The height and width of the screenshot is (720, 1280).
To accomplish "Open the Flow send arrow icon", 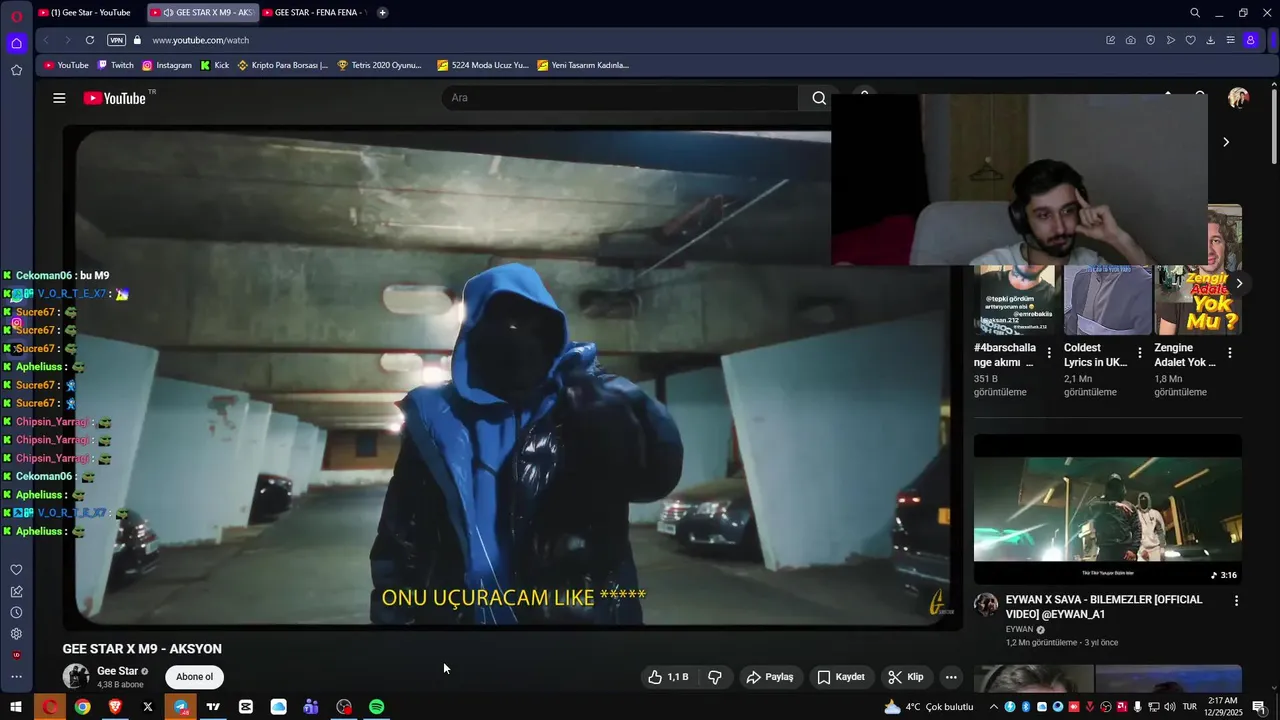I will click(x=1170, y=40).
